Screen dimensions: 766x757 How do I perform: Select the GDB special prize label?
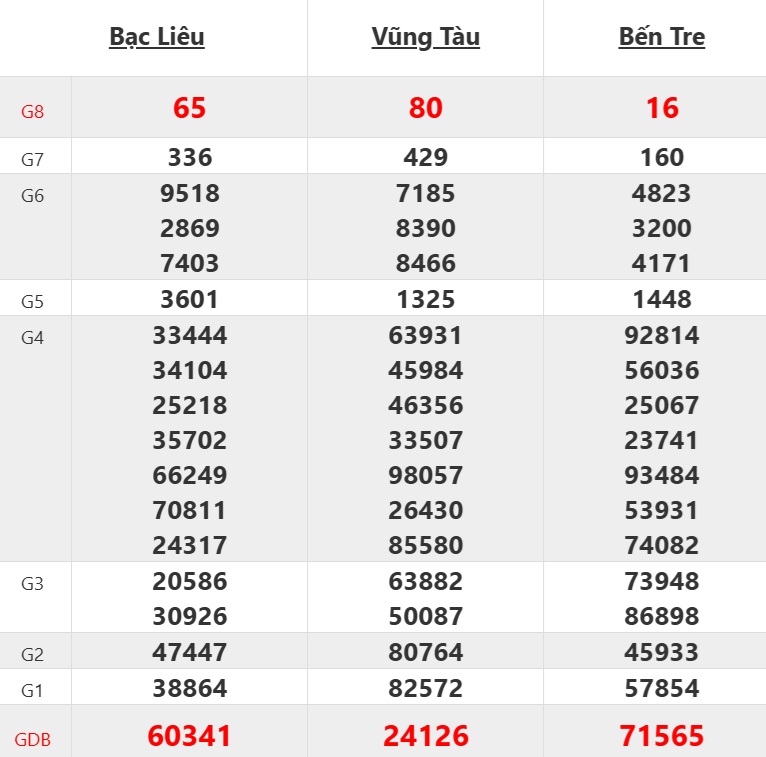click(33, 740)
